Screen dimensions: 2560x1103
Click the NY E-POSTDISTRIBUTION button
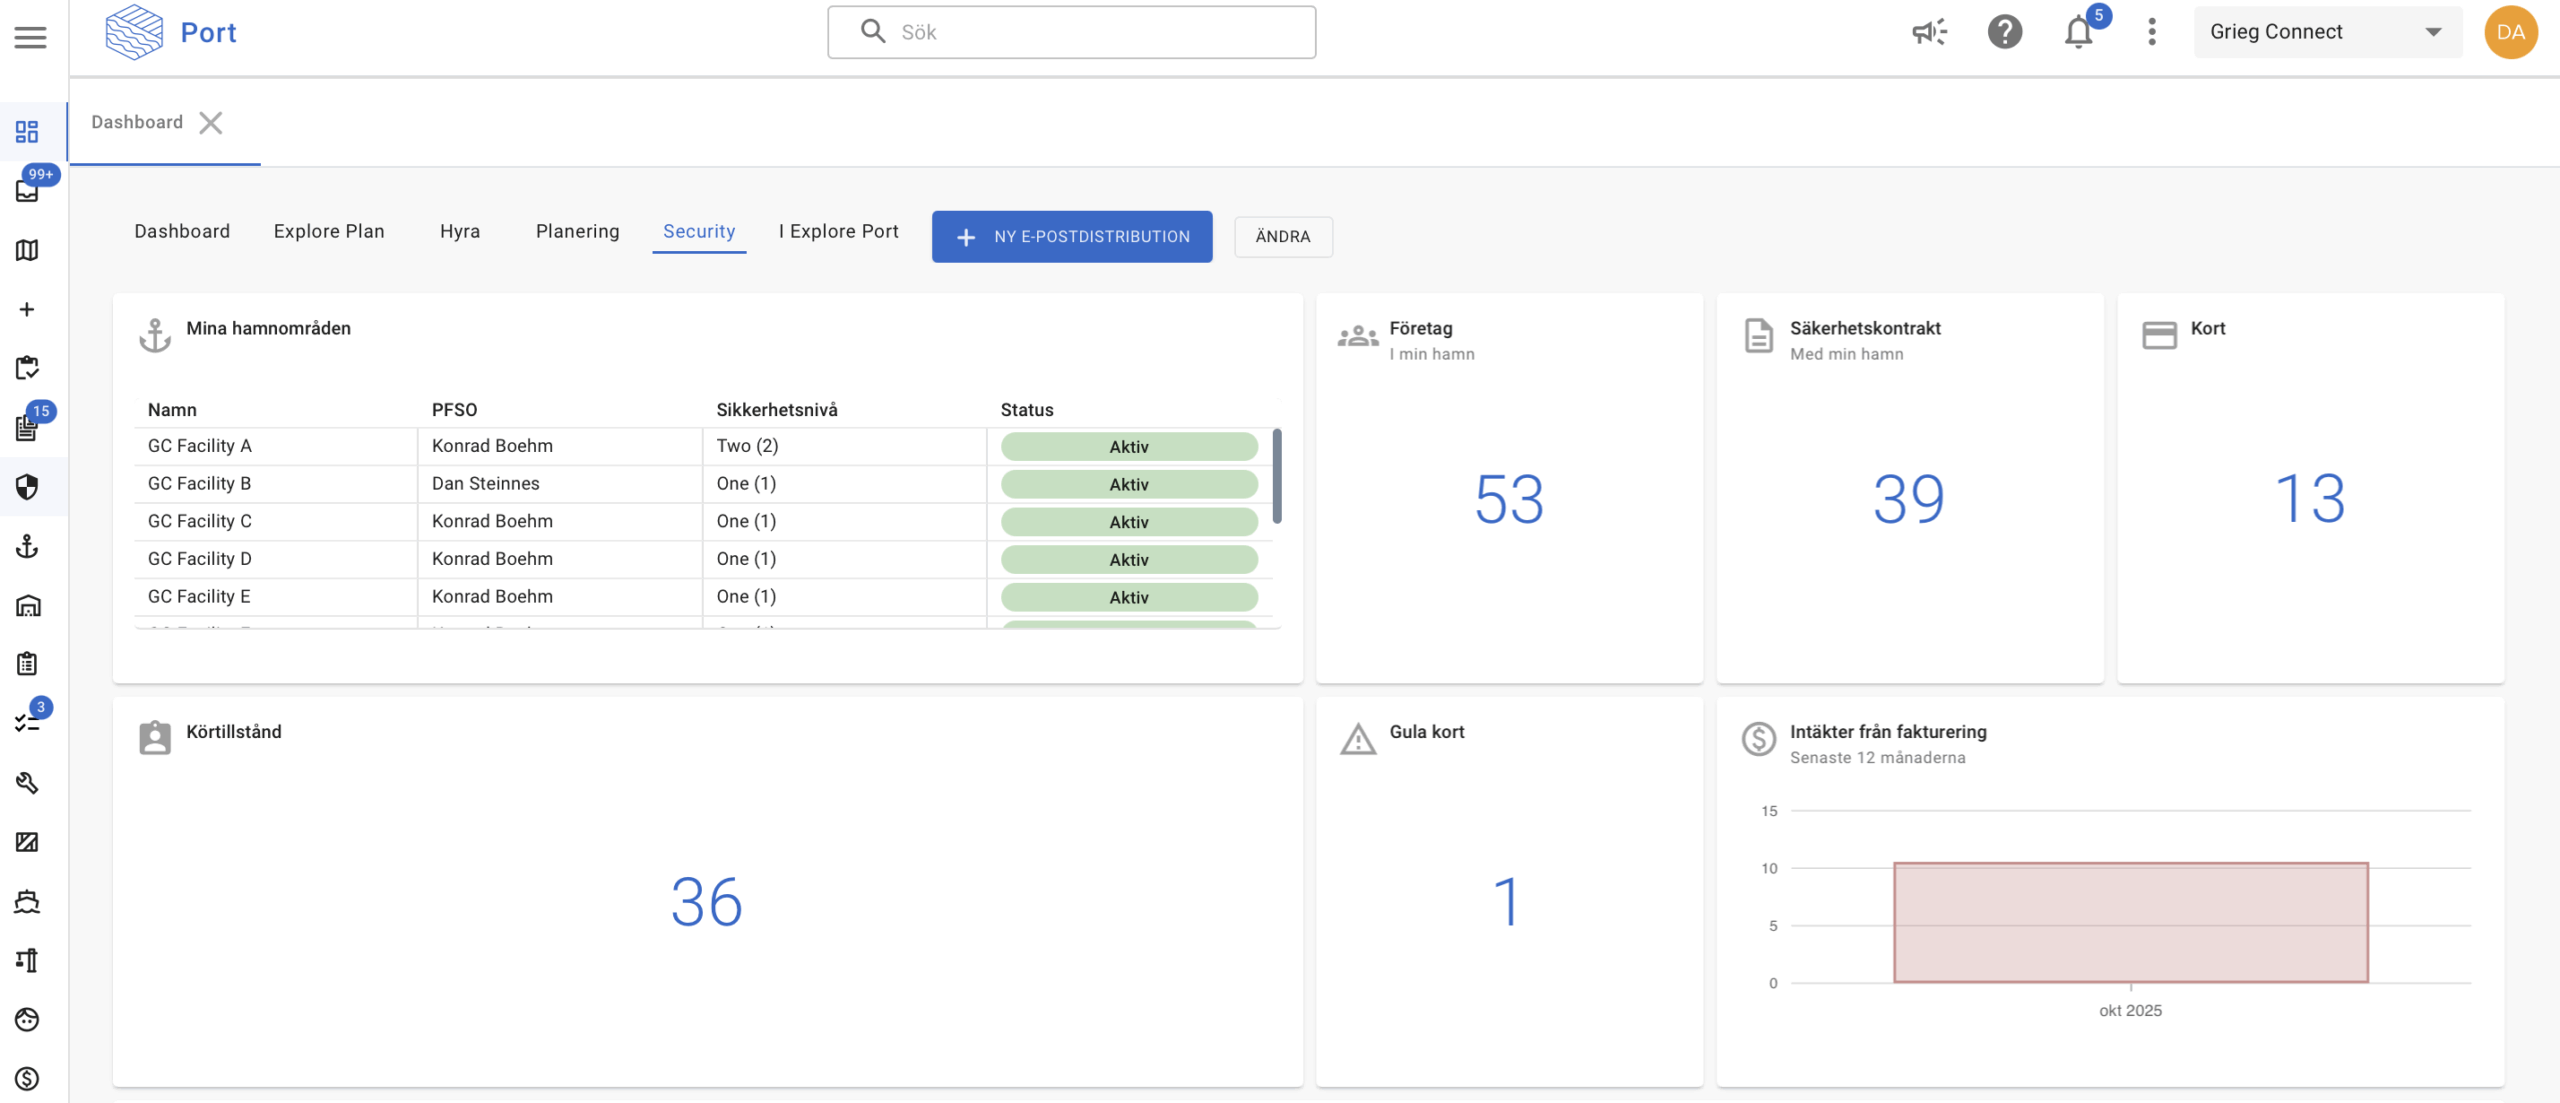pos(1072,237)
